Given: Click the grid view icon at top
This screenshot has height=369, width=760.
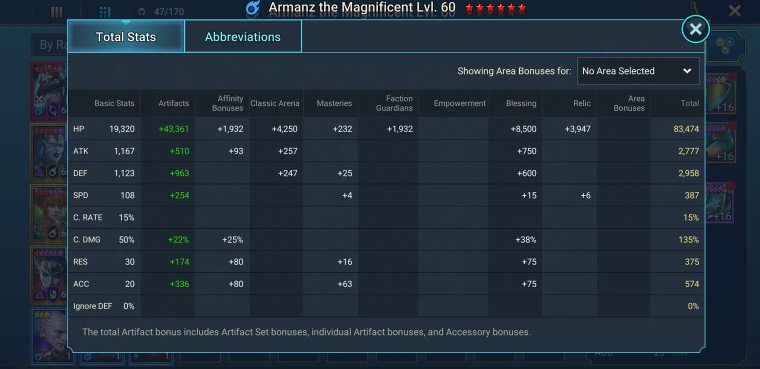Looking at the screenshot, I should pos(105,12).
